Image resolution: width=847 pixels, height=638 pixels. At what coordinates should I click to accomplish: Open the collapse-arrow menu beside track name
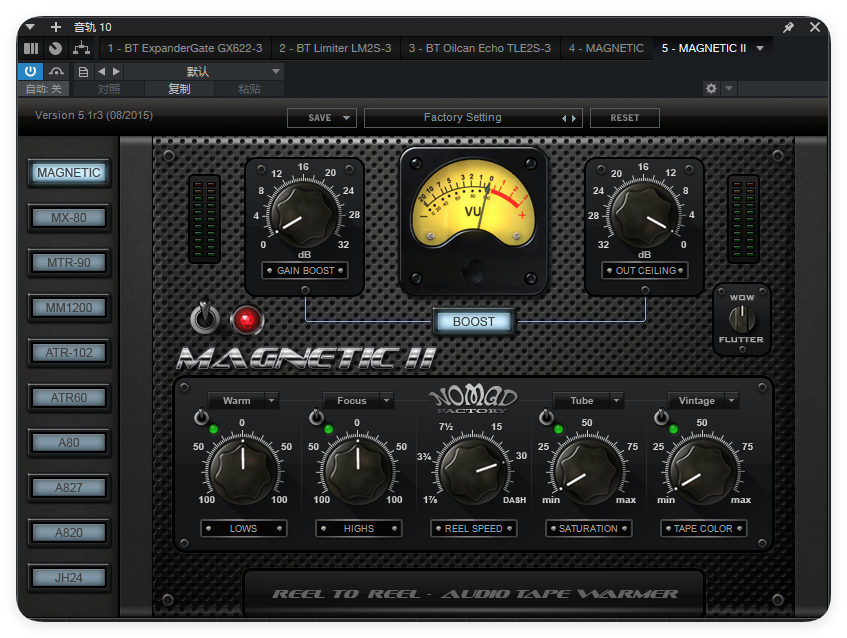[x=30, y=26]
